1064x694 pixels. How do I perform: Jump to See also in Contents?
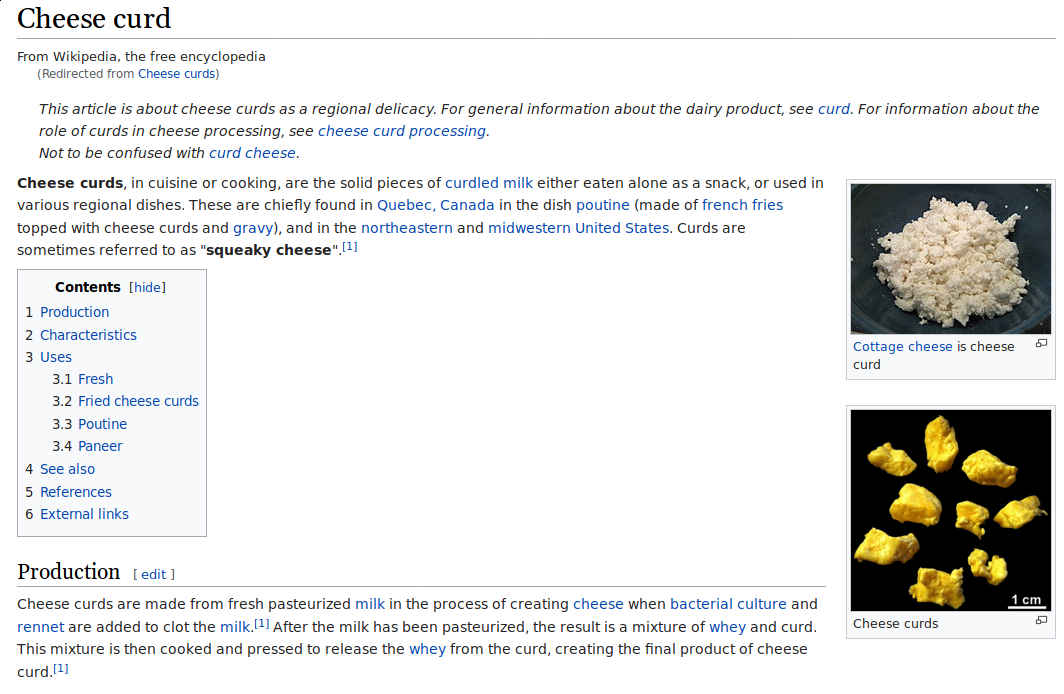[x=67, y=469]
